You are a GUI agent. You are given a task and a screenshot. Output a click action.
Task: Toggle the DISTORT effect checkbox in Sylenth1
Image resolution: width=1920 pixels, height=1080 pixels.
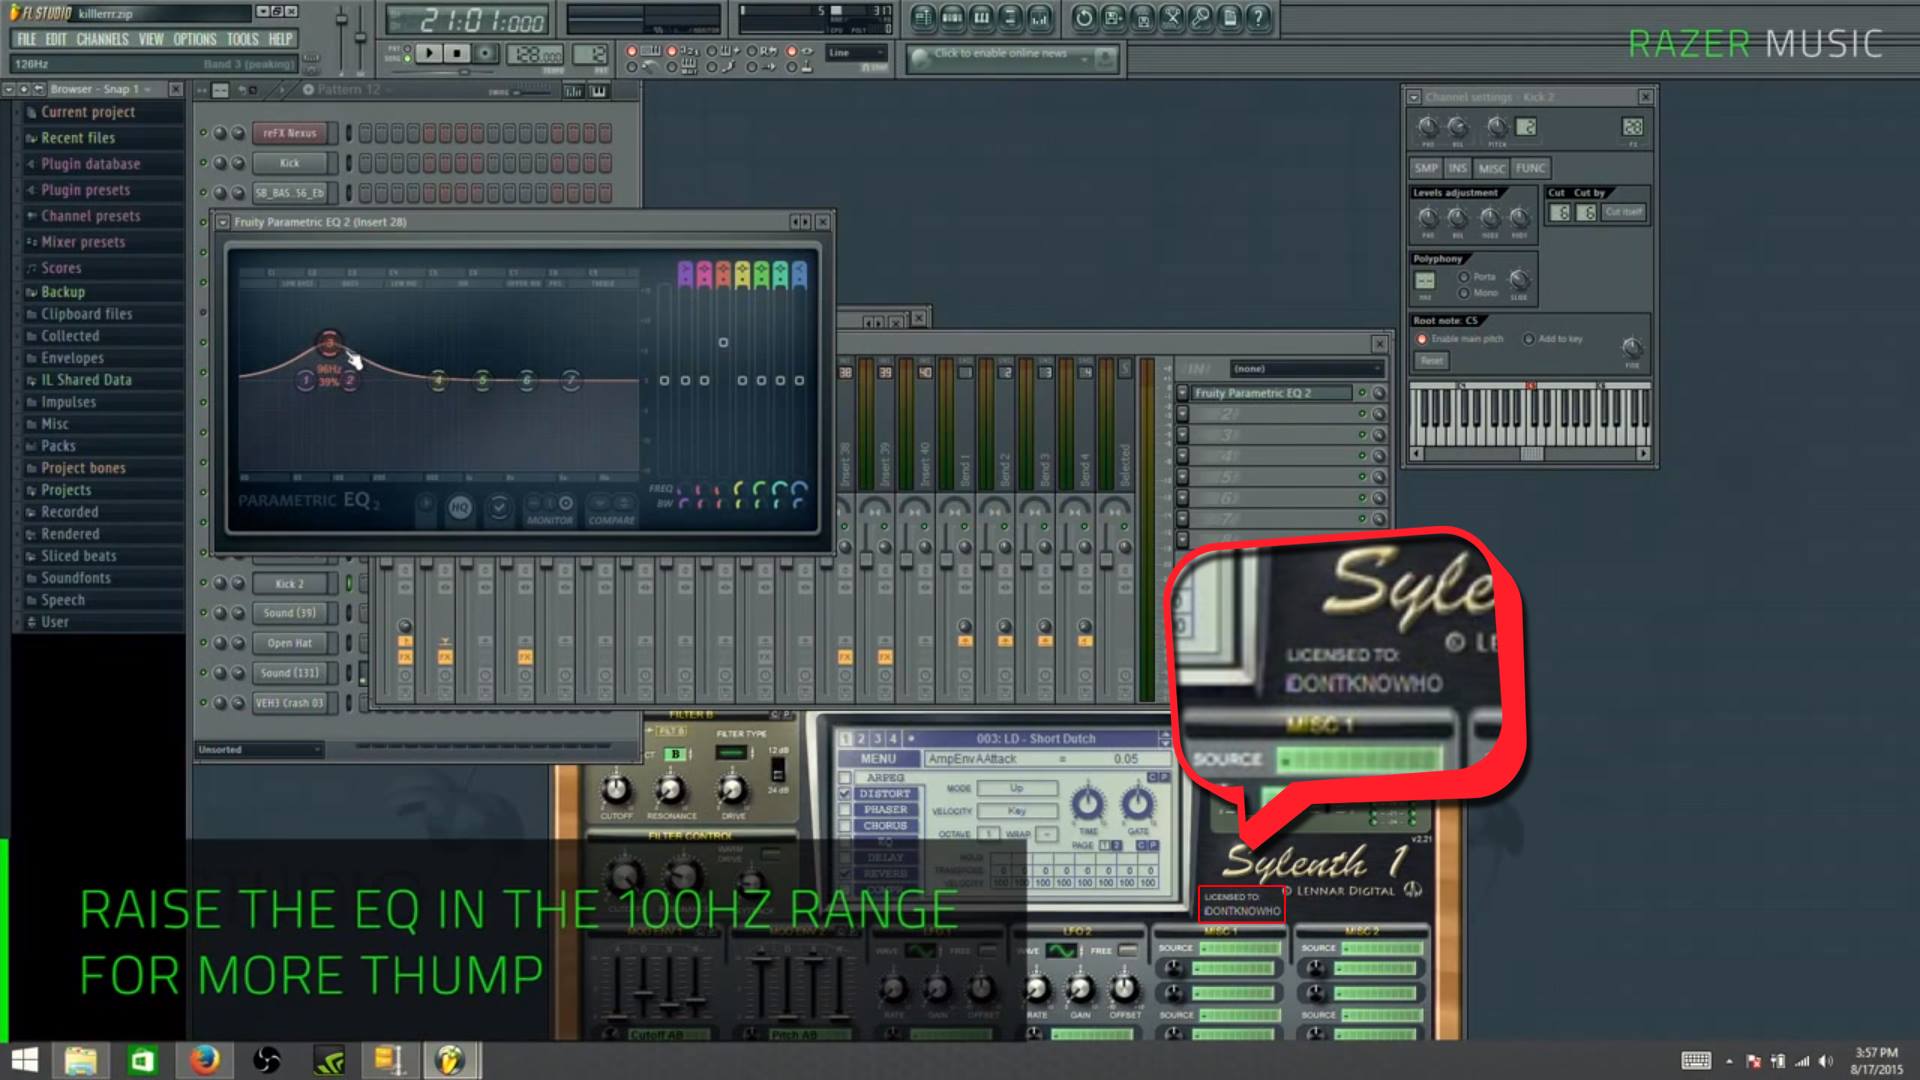point(845,794)
